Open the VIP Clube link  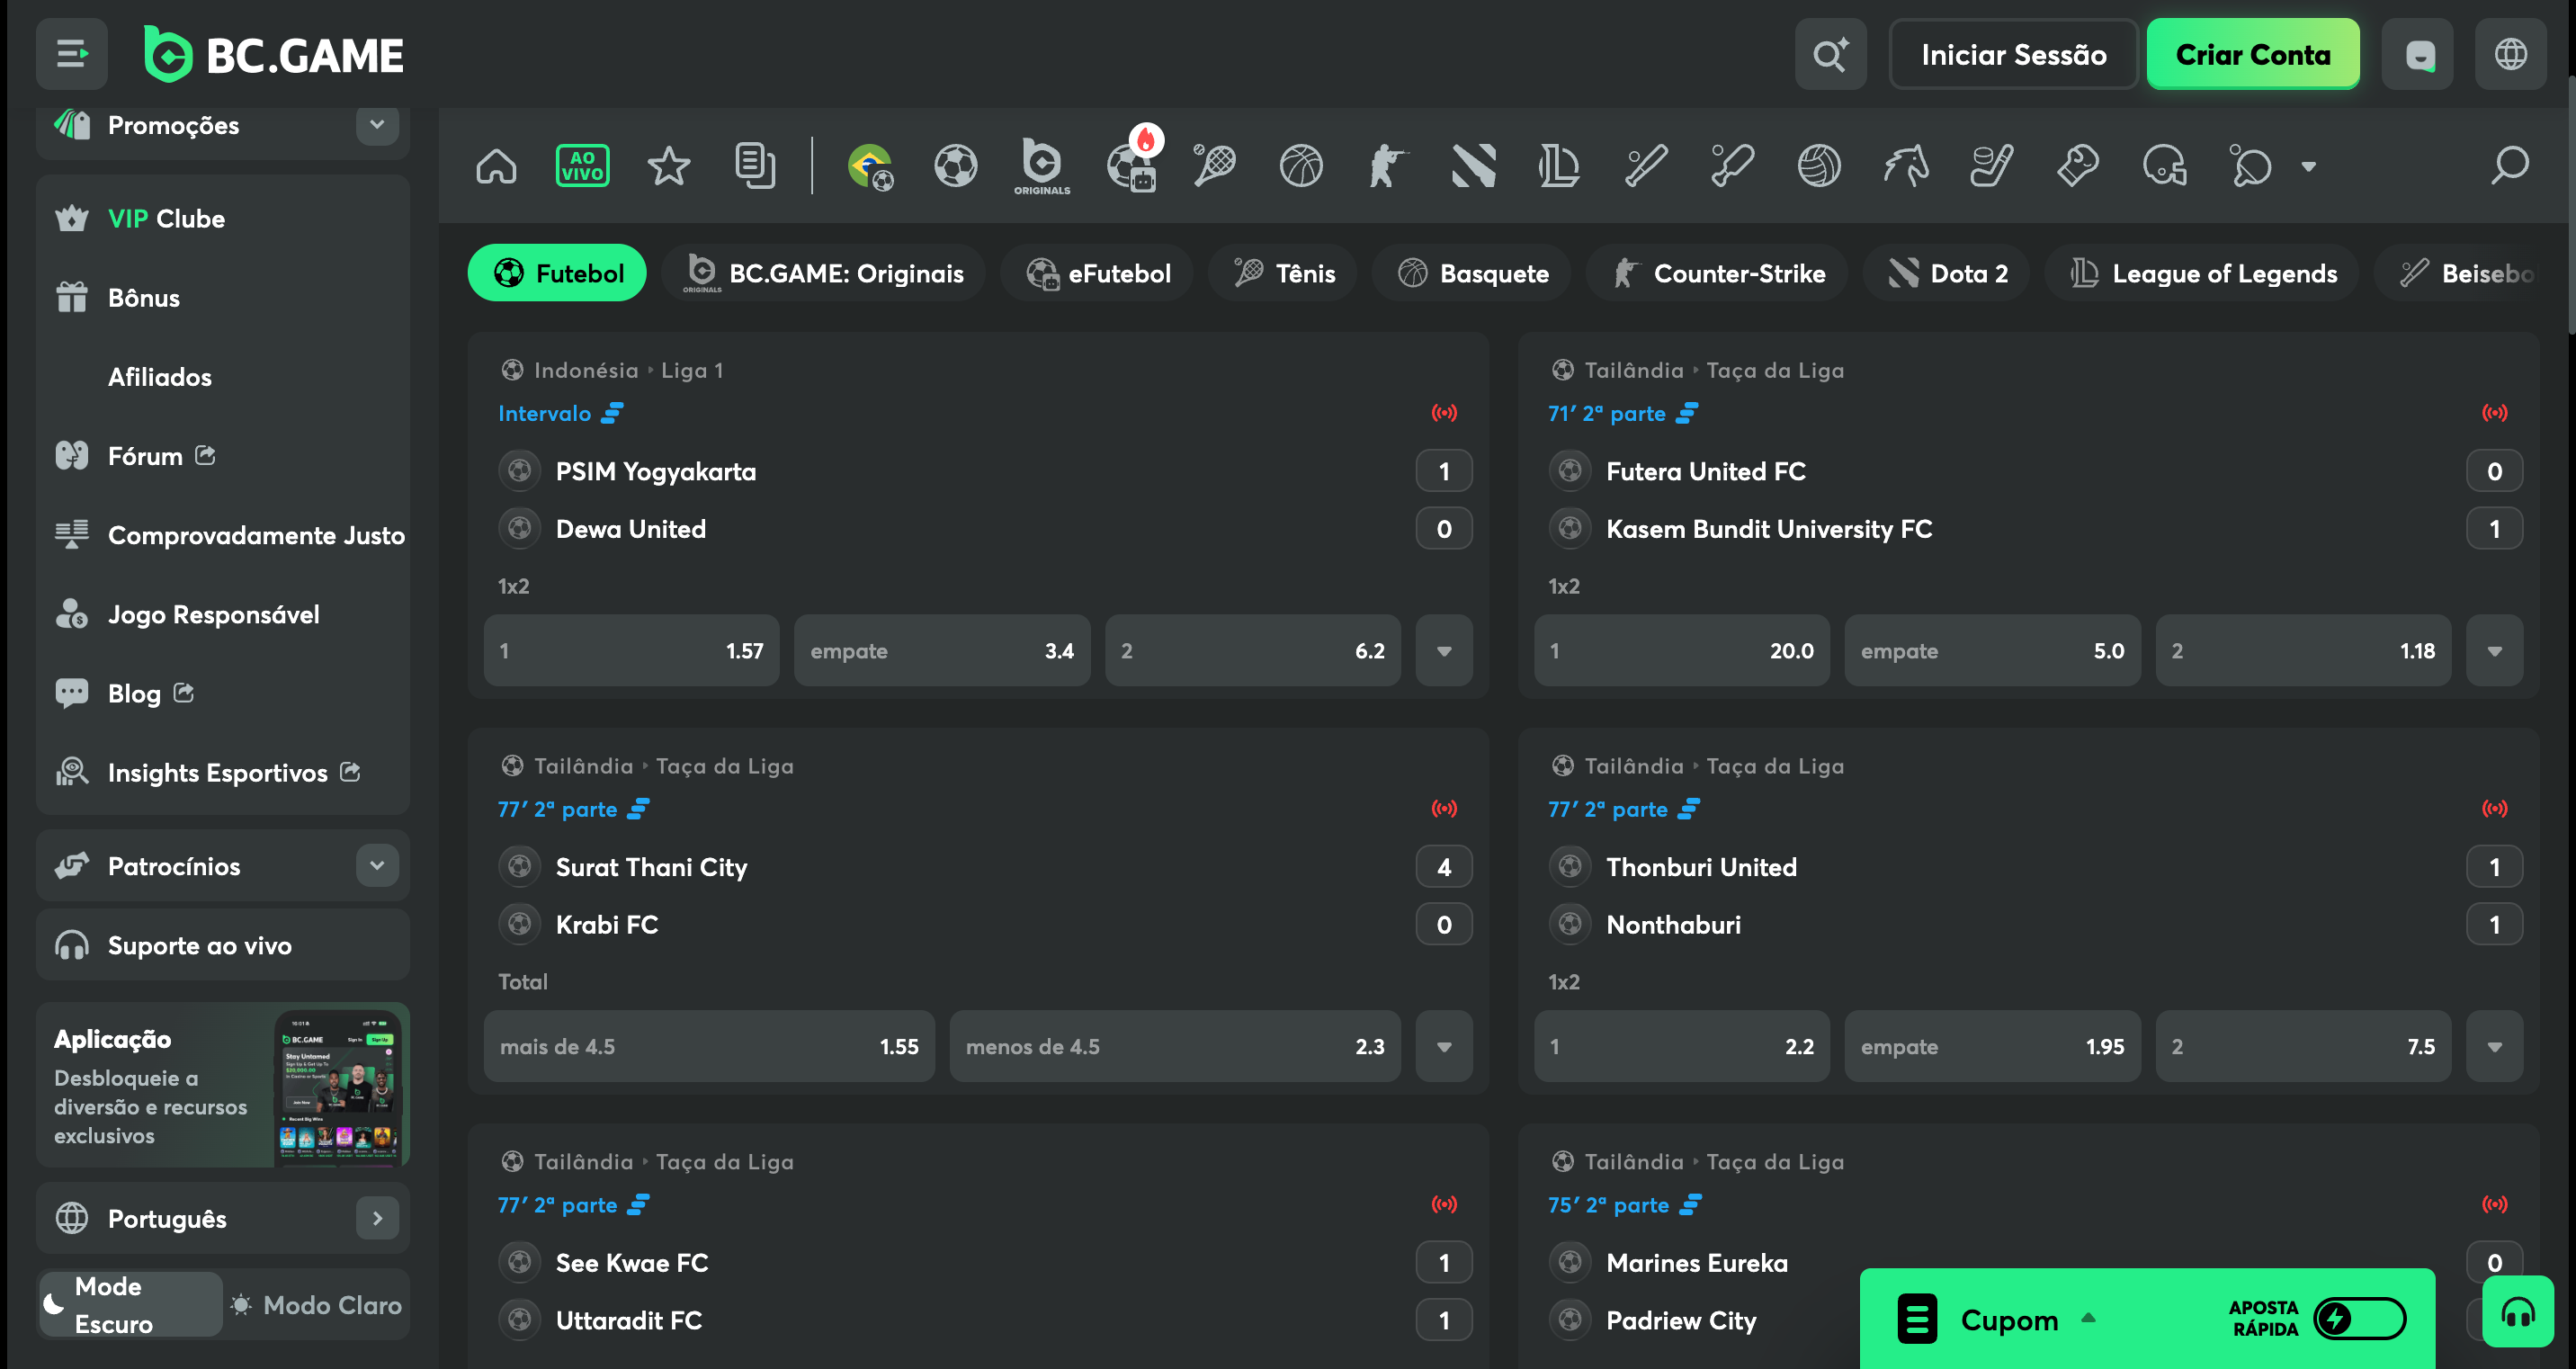[166, 219]
